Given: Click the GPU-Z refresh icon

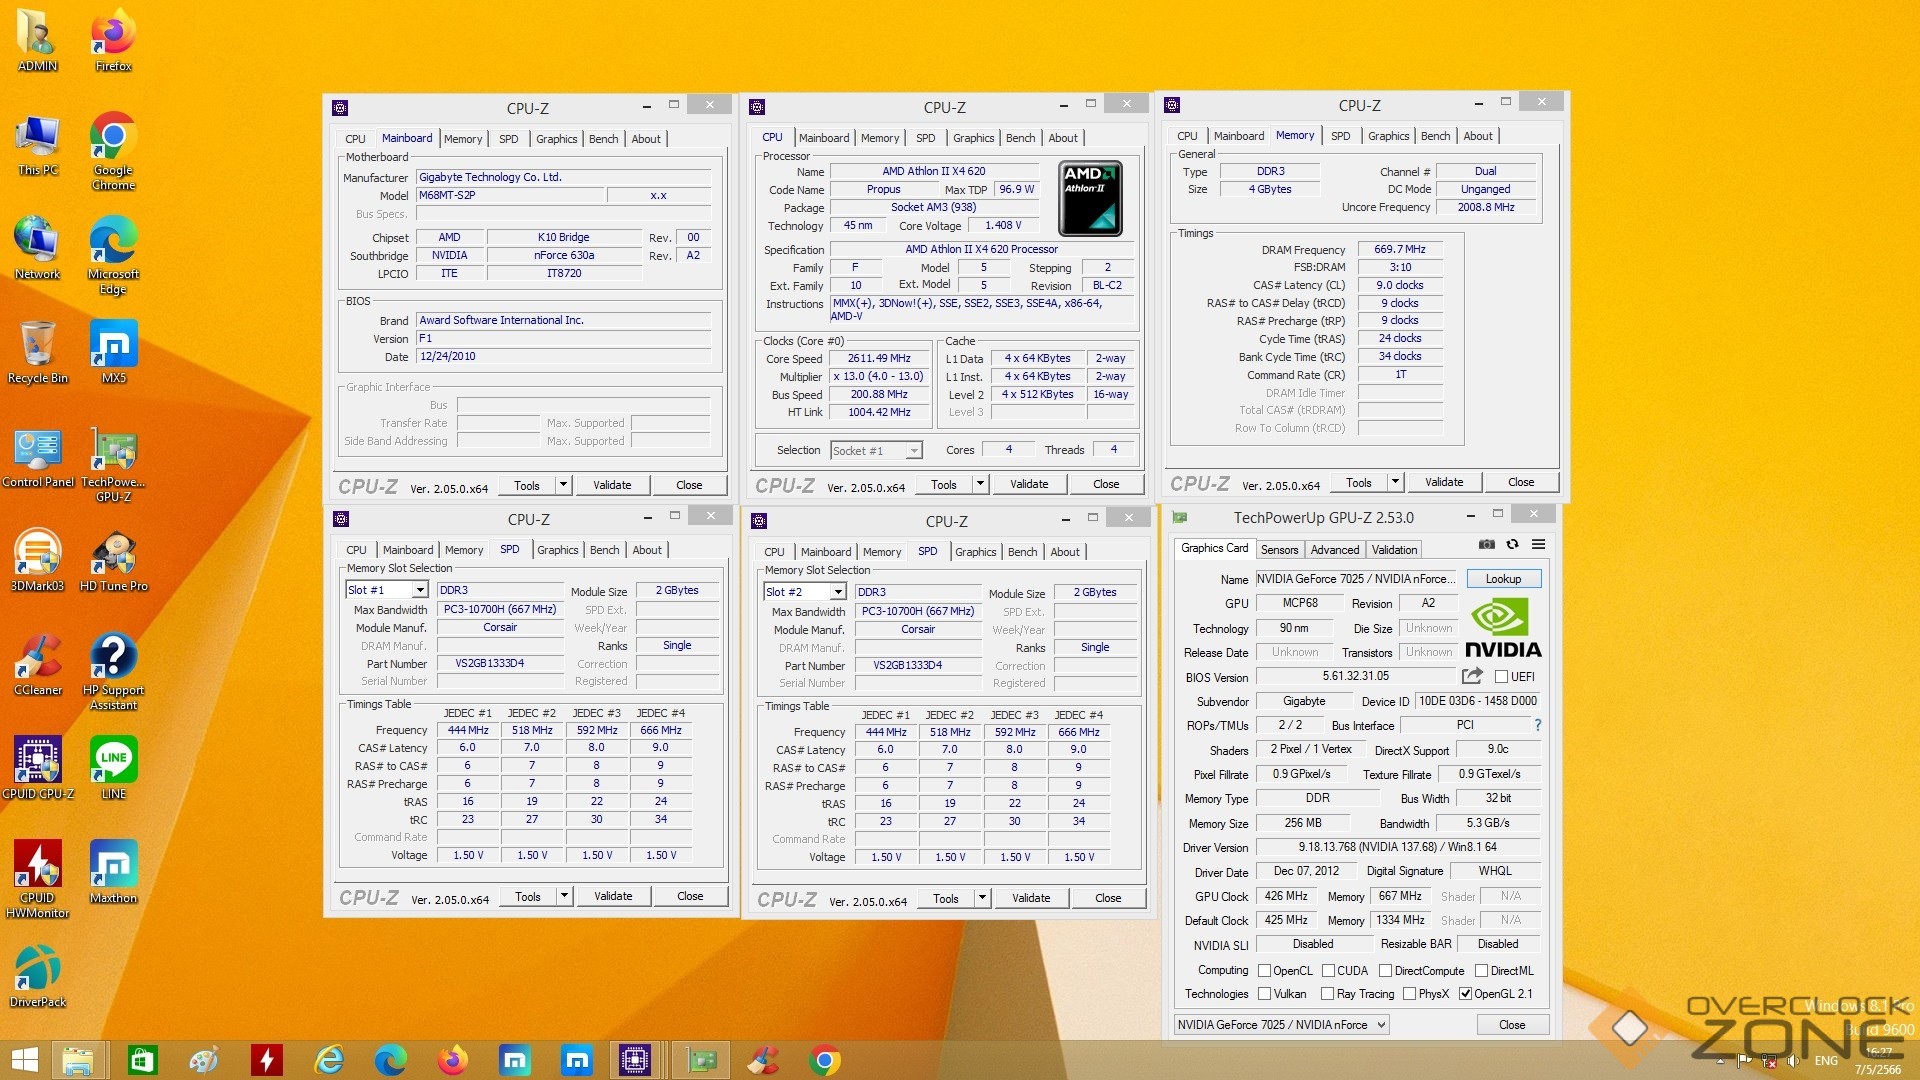Looking at the screenshot, I should click(1512, 545).
